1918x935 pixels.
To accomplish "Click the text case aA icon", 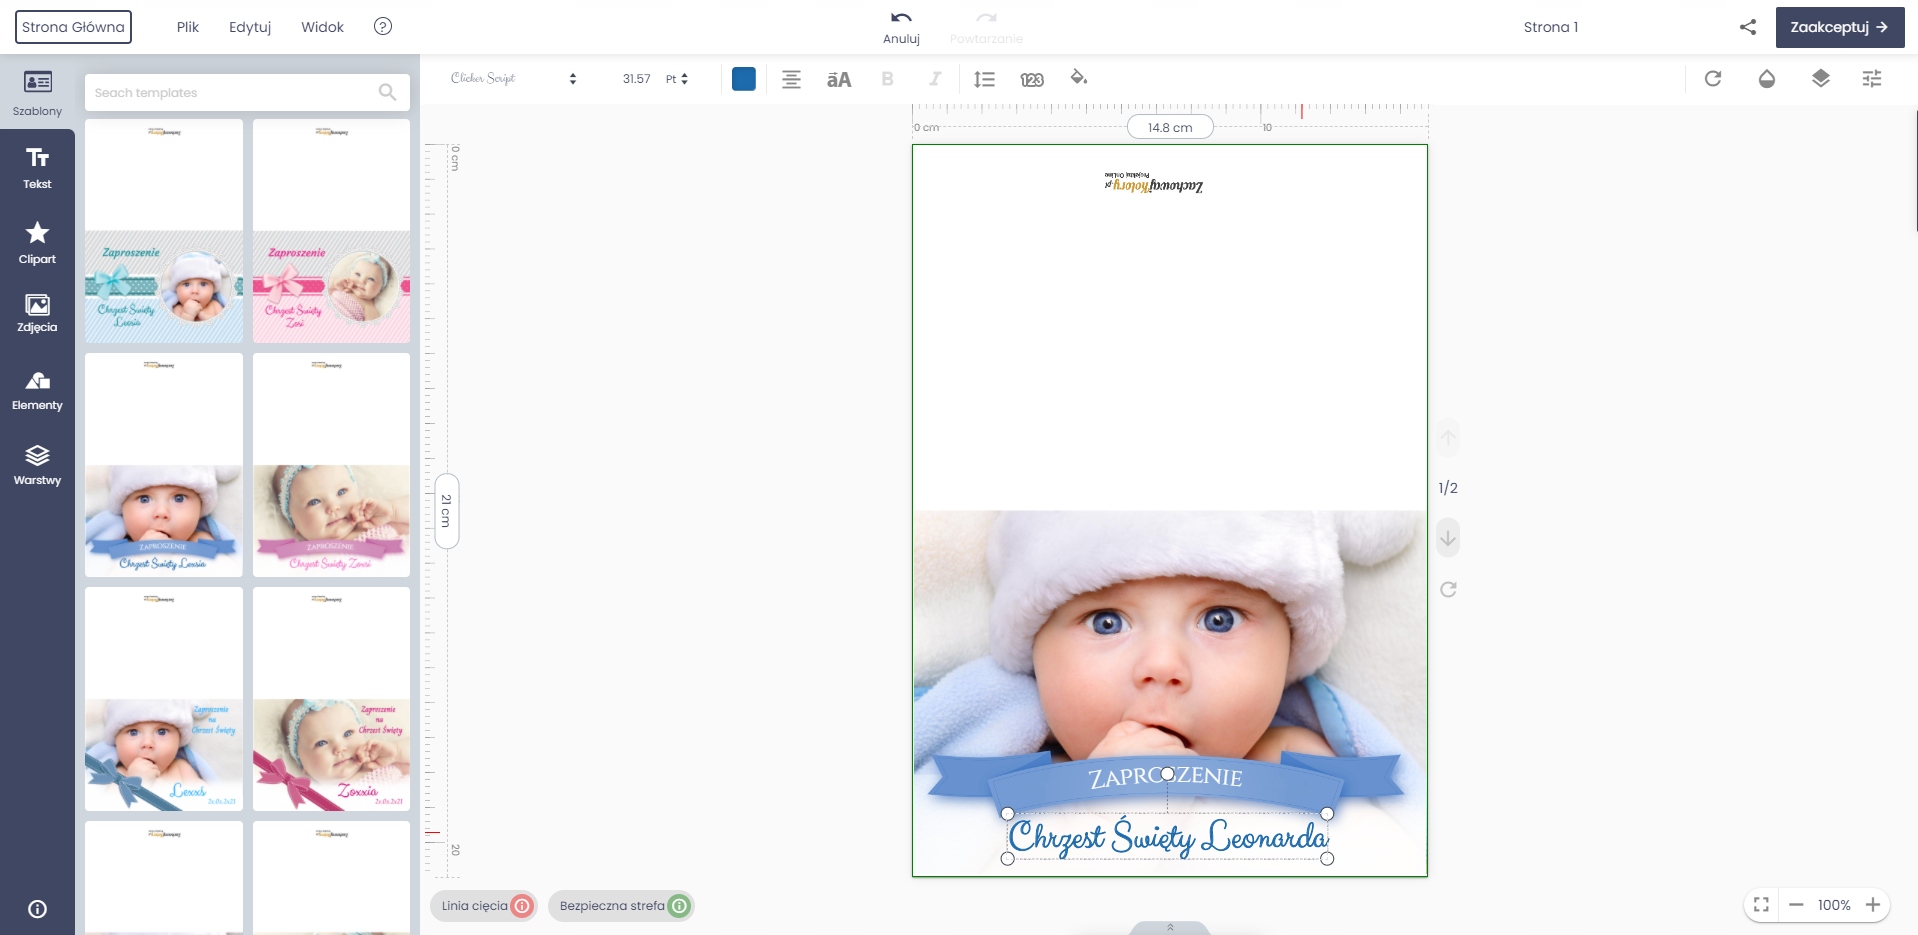I will (838, 80).
